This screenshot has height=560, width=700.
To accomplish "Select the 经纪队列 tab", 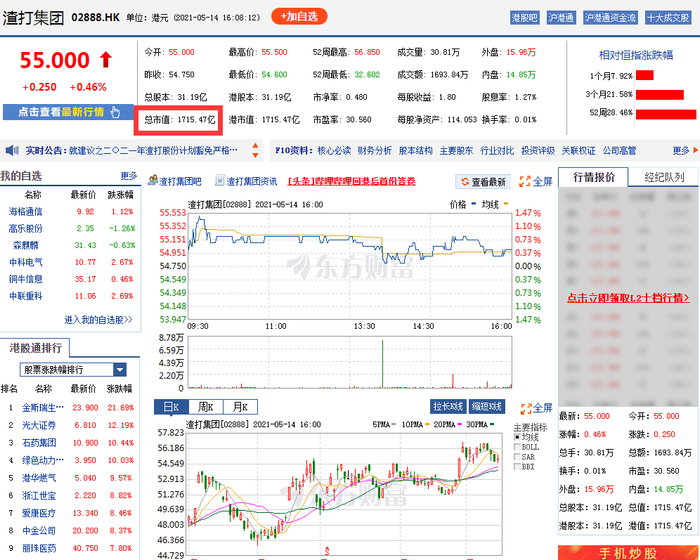I will coord(664,177).
